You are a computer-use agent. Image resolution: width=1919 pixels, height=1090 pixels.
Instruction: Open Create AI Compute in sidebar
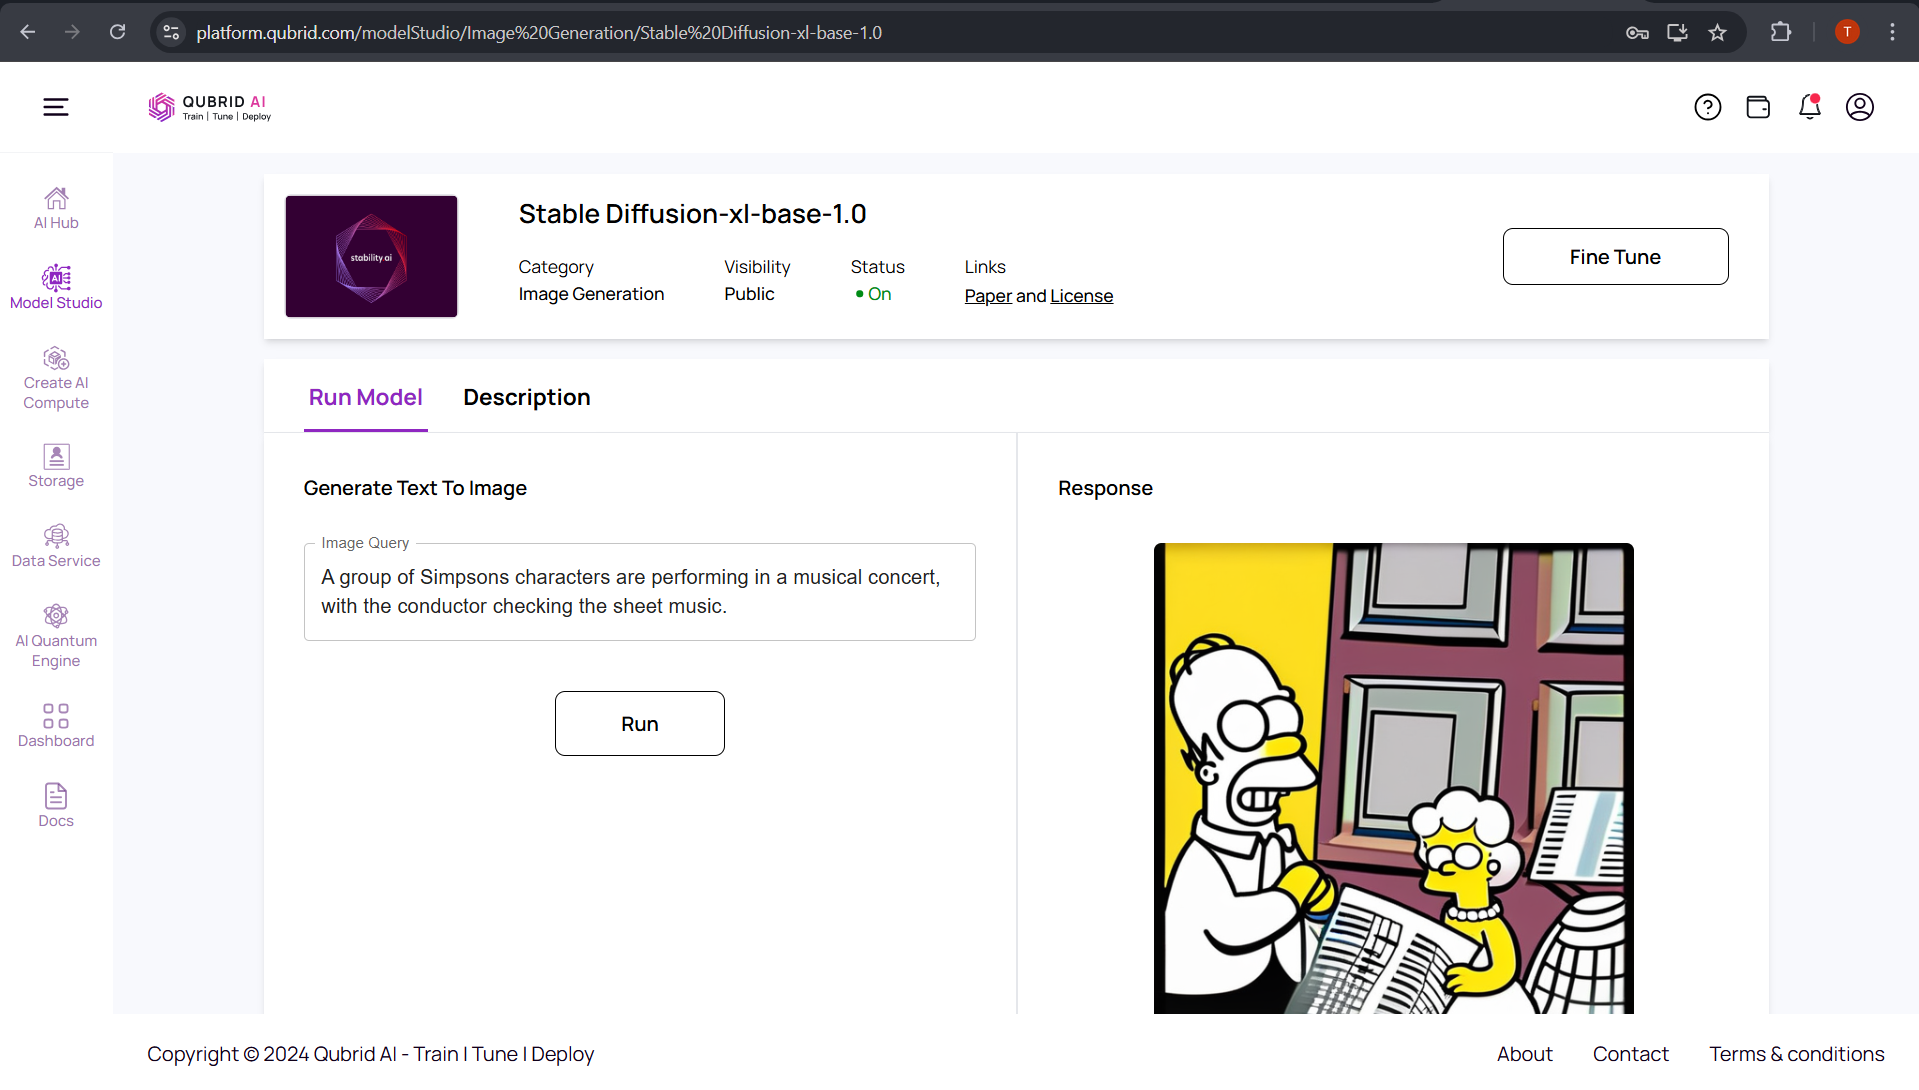click(x=56, y=379)
